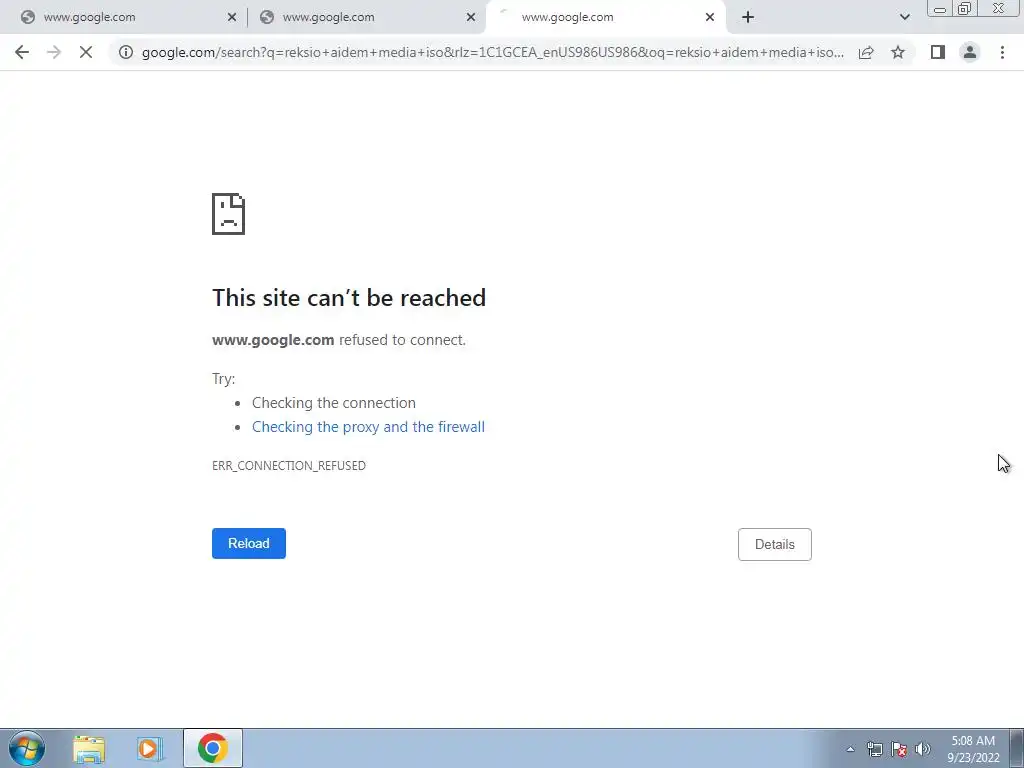Open the Chrome three-dot menu

(1002, 52)
